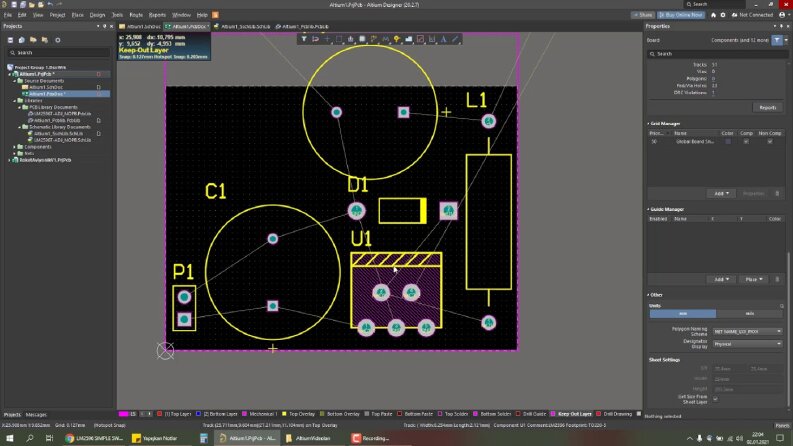Click the Buy Online Now button
This screenshot has width=793, height=446.
681,15
